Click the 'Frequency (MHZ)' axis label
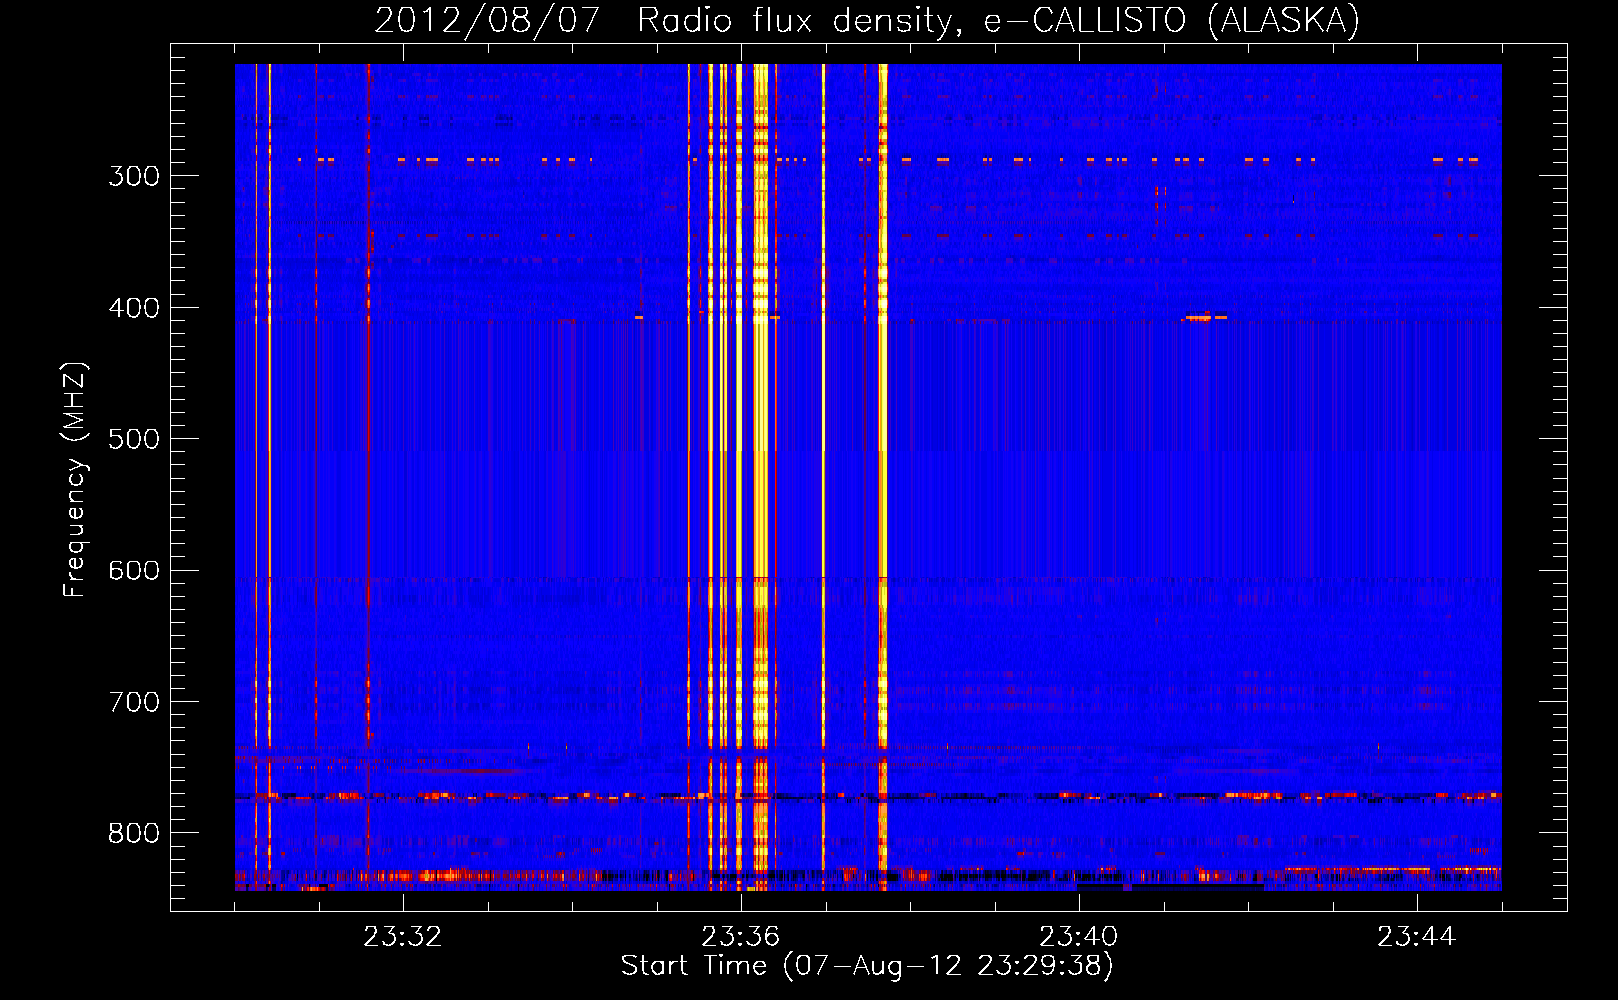The image size is (1618, 1000). click(x=75, y=480)
